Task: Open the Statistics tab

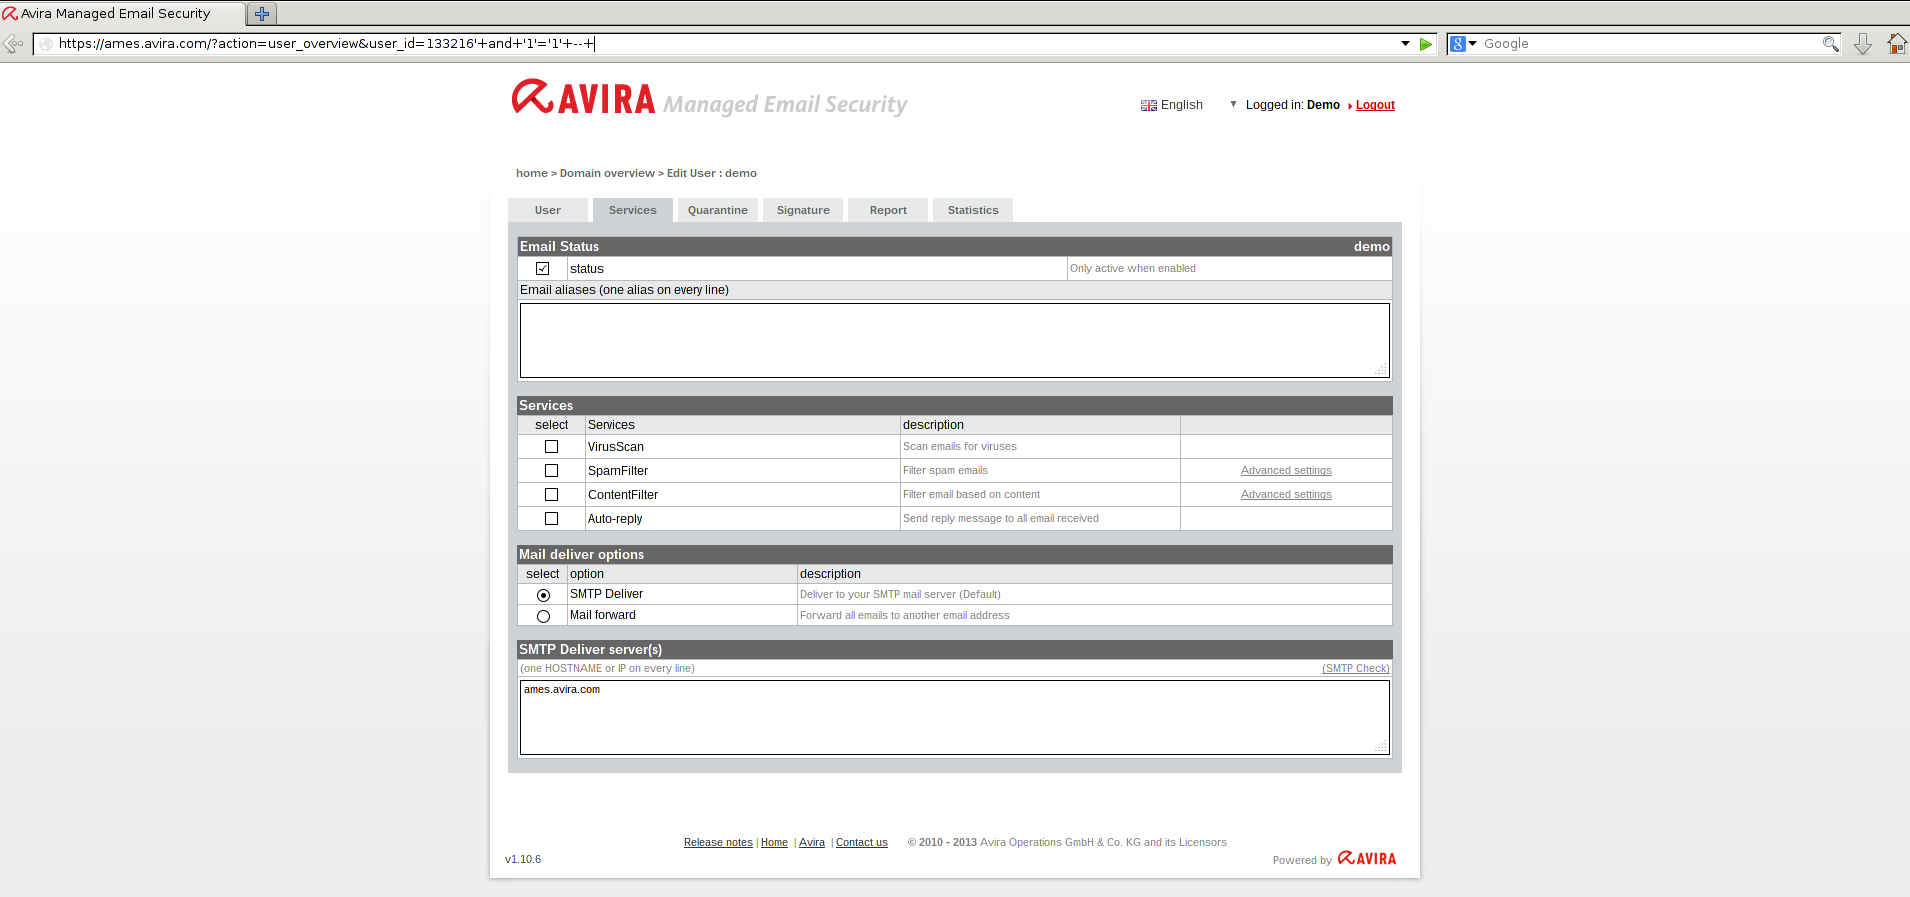Action: [x=972, y=210]
